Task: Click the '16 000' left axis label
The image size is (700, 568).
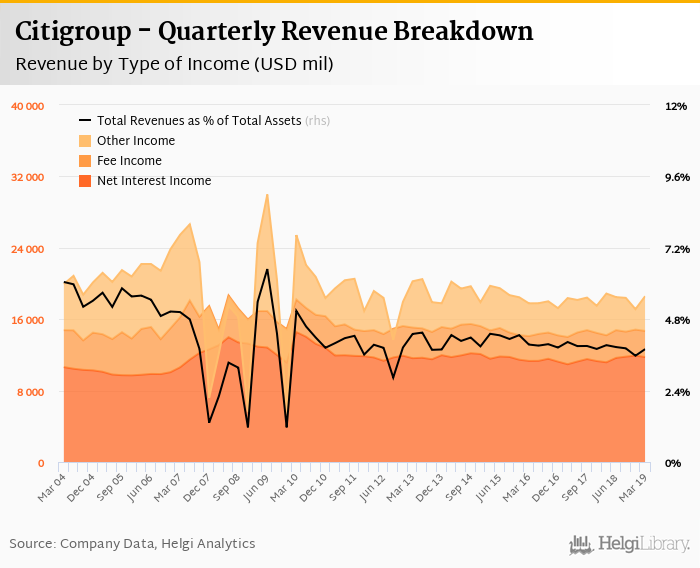Action: (x=27, y=320)
